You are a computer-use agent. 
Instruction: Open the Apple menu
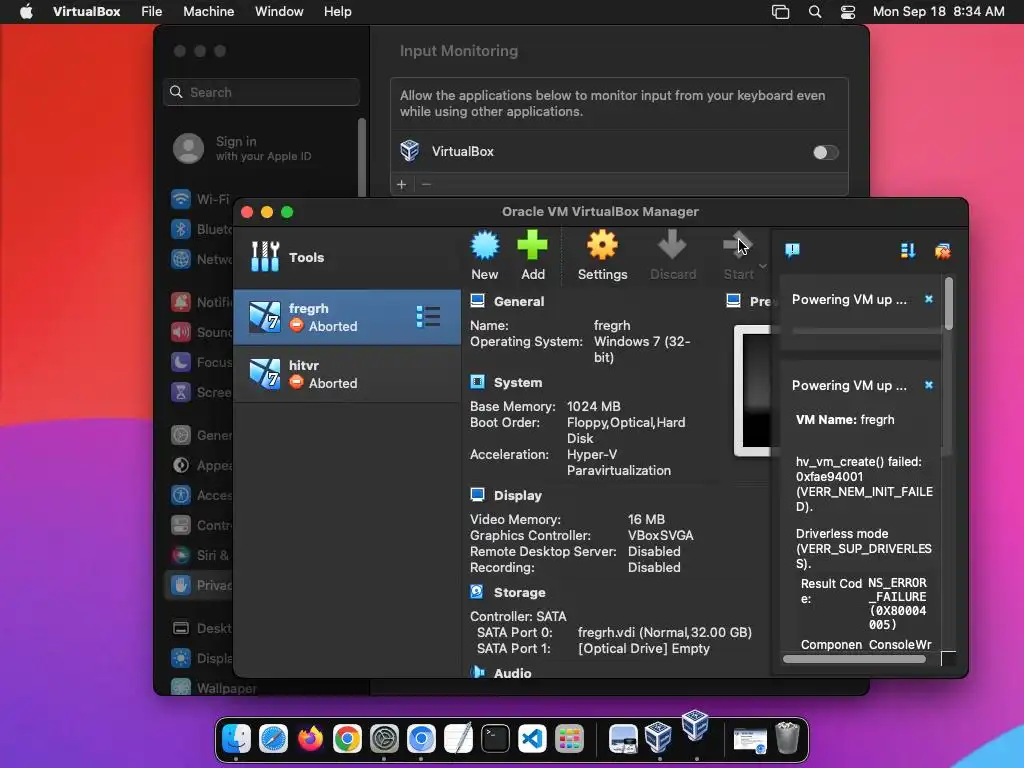[26, 12]
